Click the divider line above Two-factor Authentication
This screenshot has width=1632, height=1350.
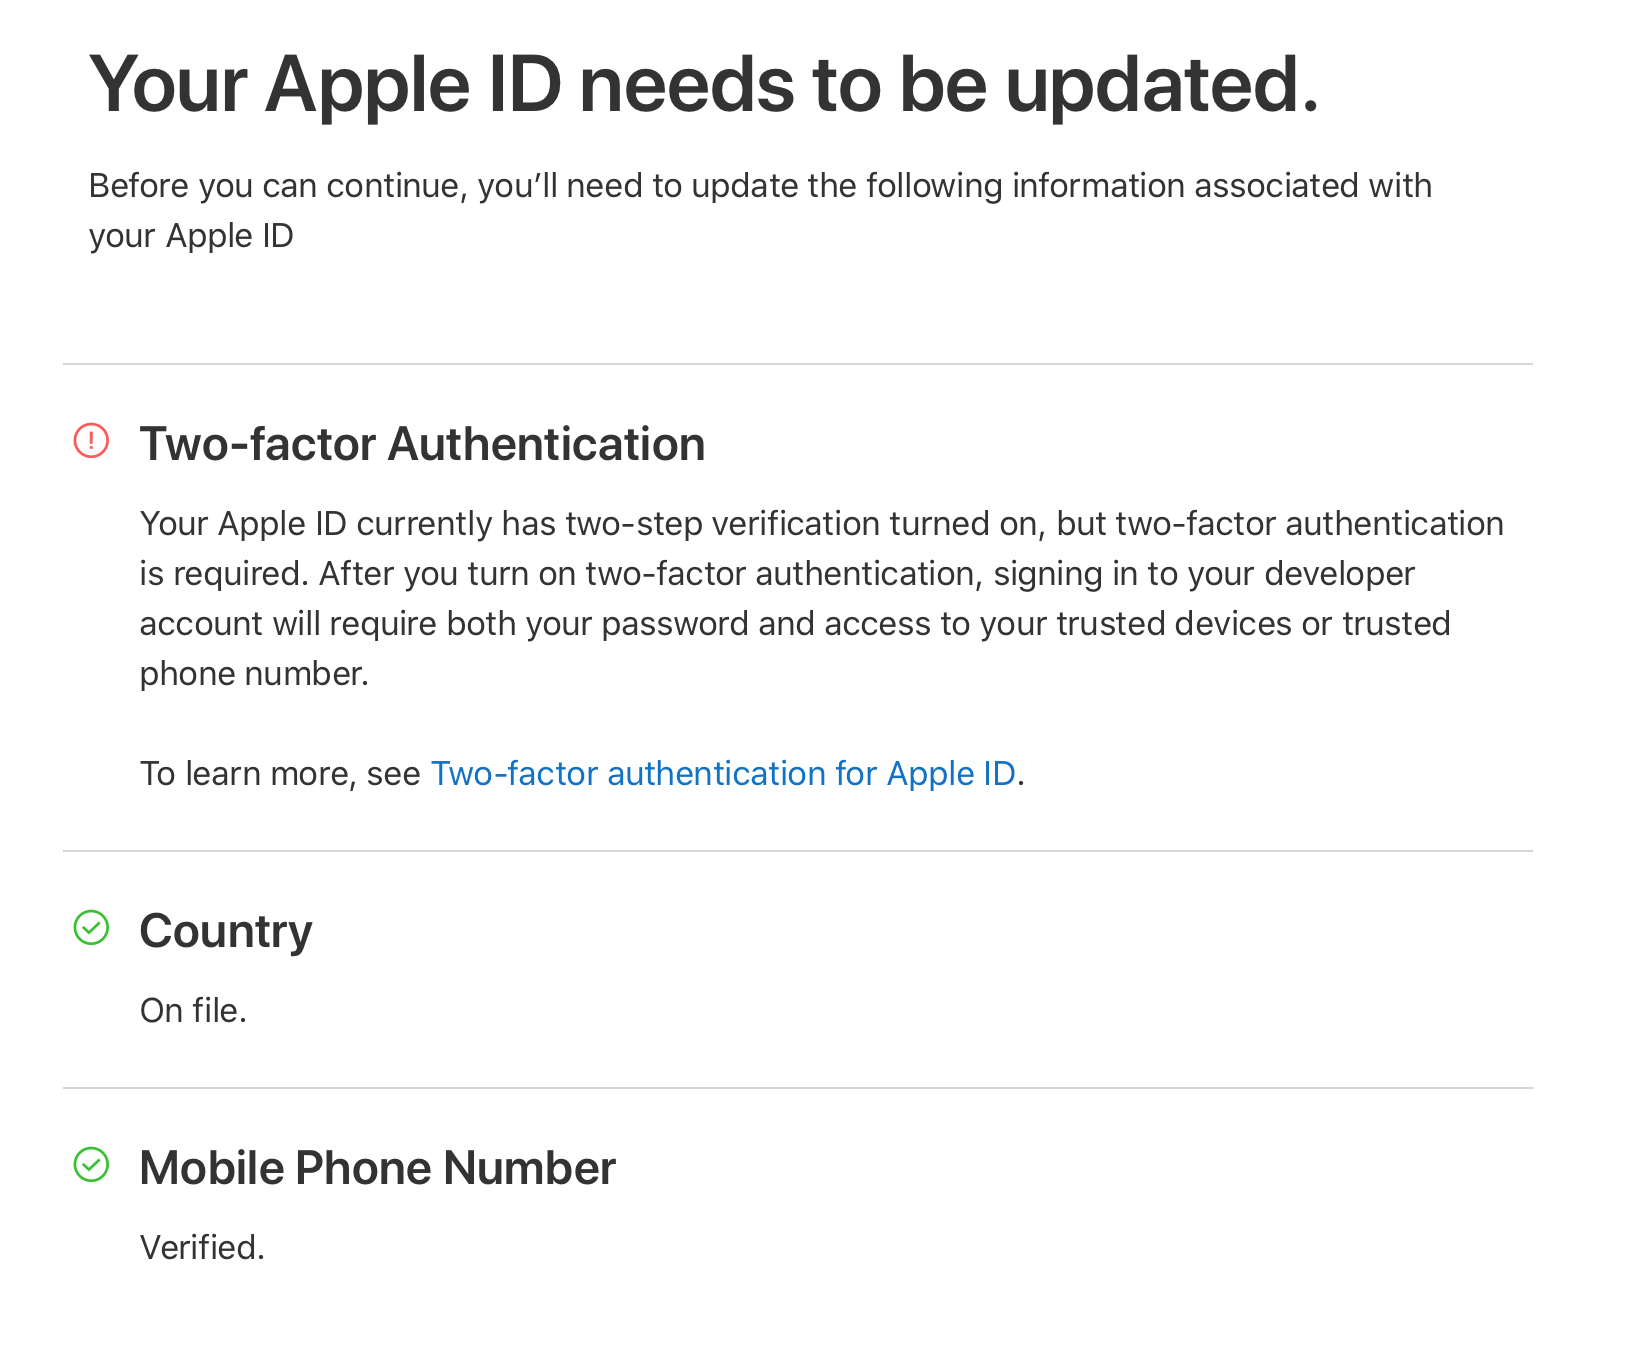click(798, 364)
